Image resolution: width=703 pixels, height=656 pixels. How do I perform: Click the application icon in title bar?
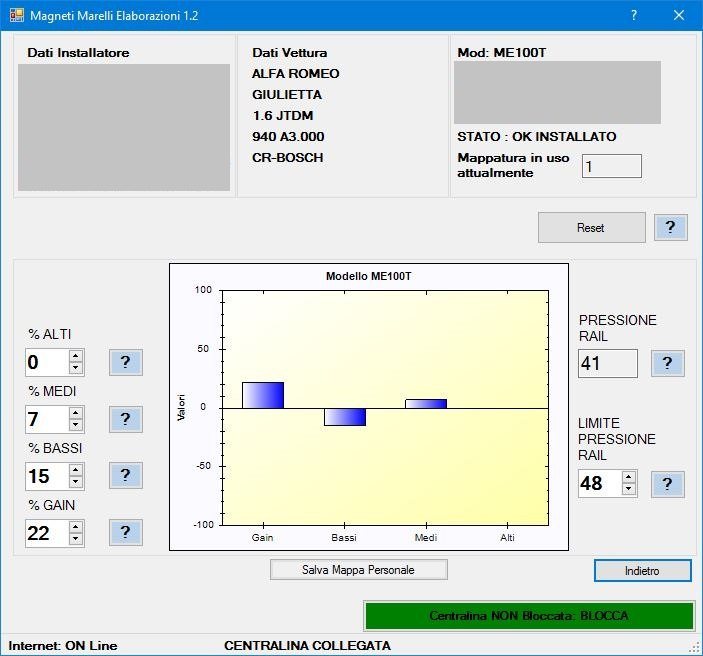(x=17, y=15)
